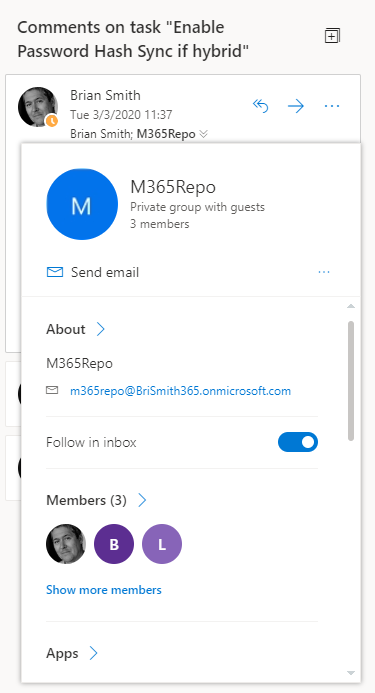The width and height of the screenshot is (375, 693).
Task: Expand the About section chevron
Action: 101,329
